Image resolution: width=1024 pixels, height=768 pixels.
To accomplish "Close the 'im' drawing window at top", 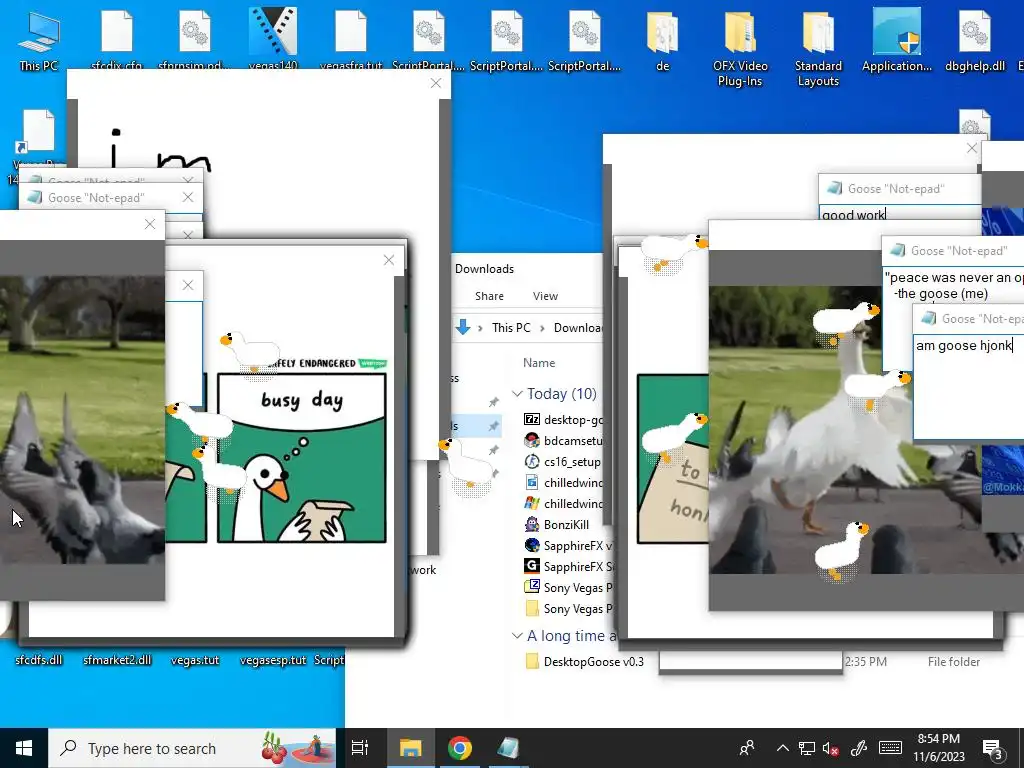I will tap(436, 83).
